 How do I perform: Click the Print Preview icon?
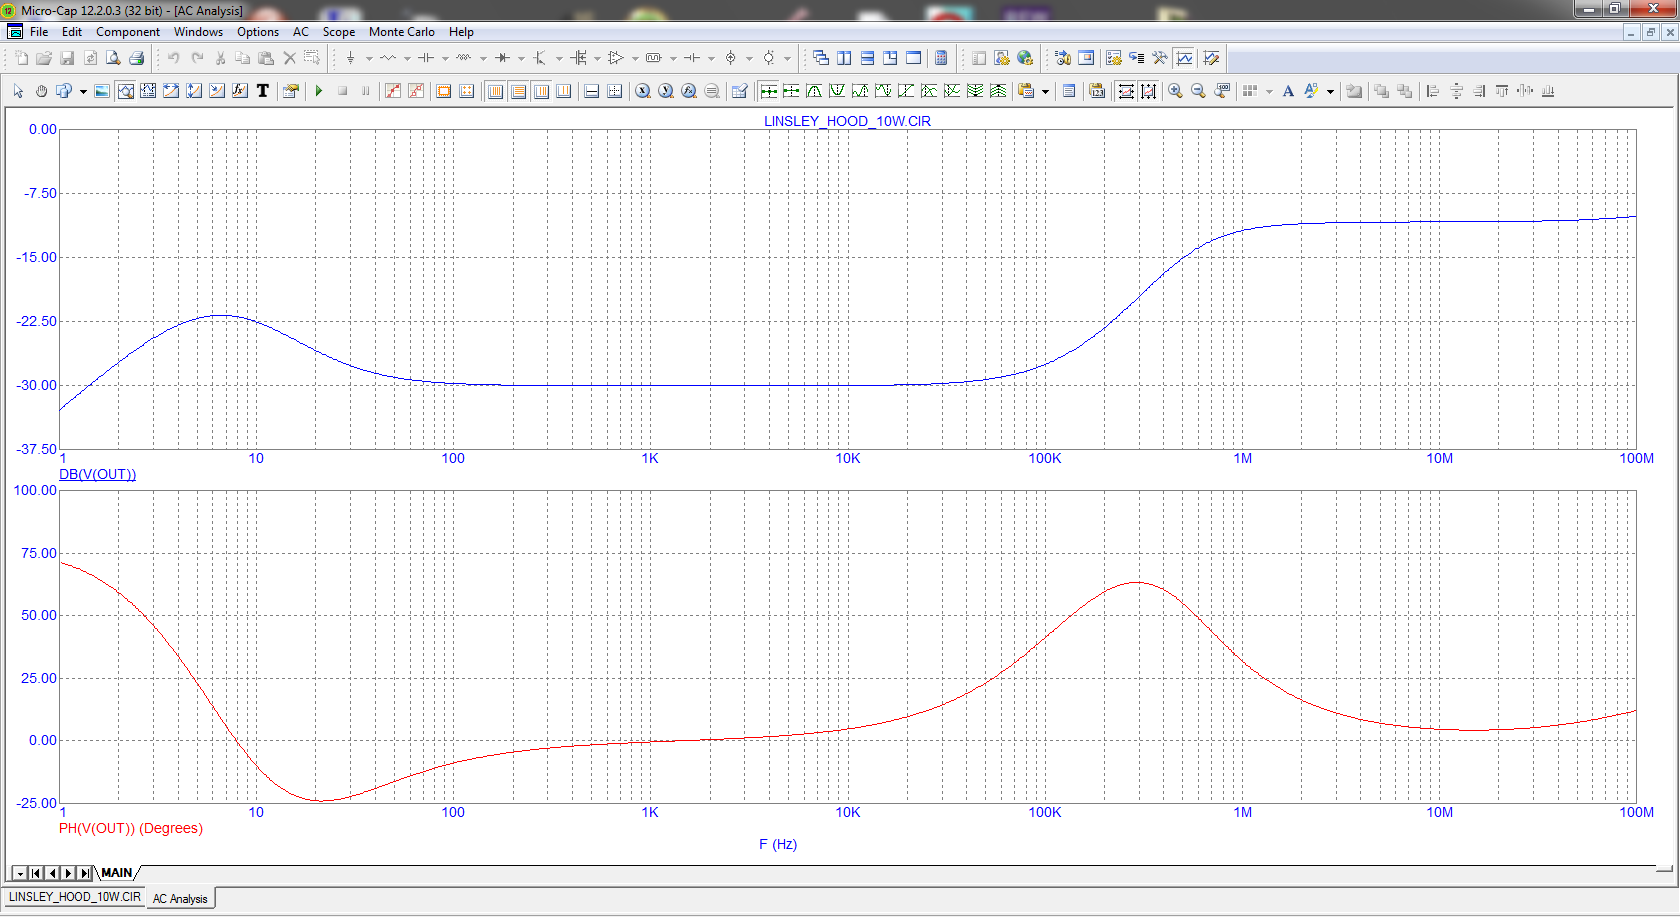pos(113,58)
